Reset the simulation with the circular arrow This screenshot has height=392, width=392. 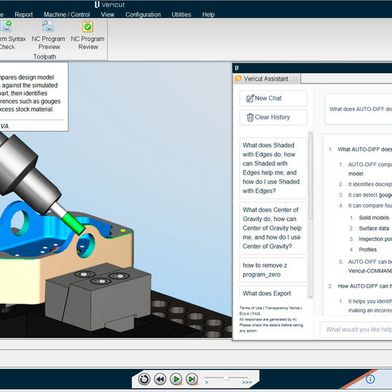click(x=144, y=379)
